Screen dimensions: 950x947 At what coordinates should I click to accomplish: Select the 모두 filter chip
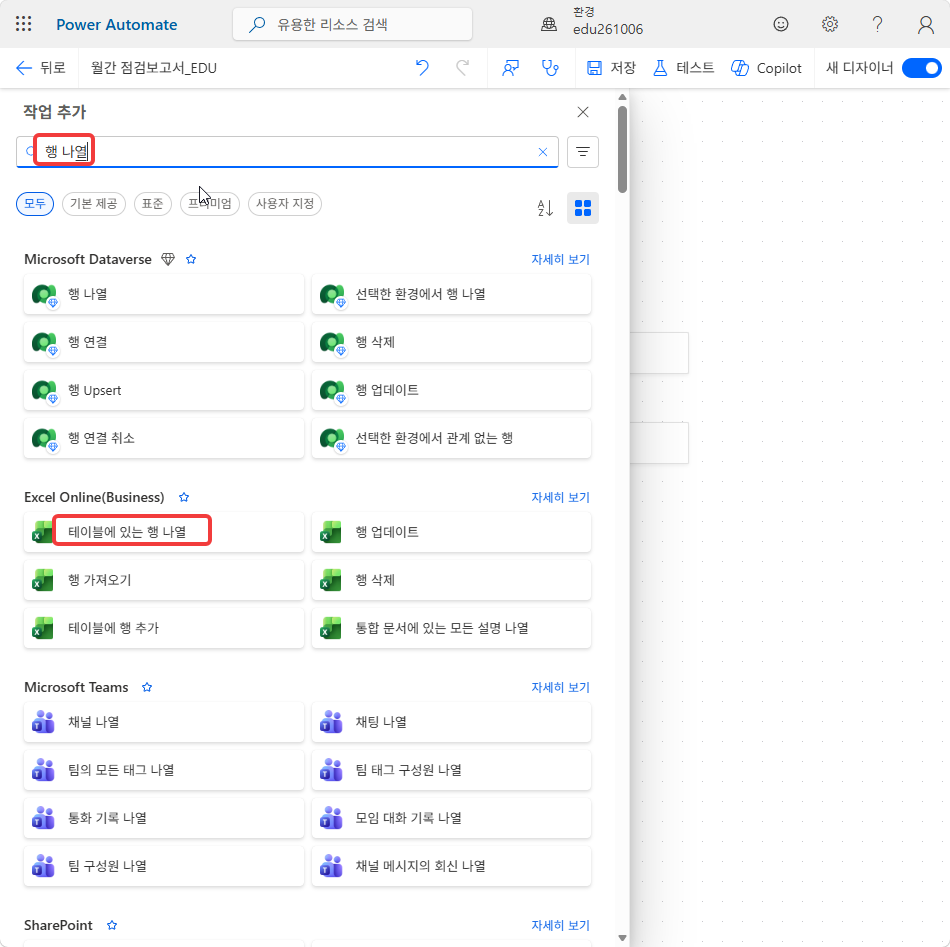coord(35,204)
